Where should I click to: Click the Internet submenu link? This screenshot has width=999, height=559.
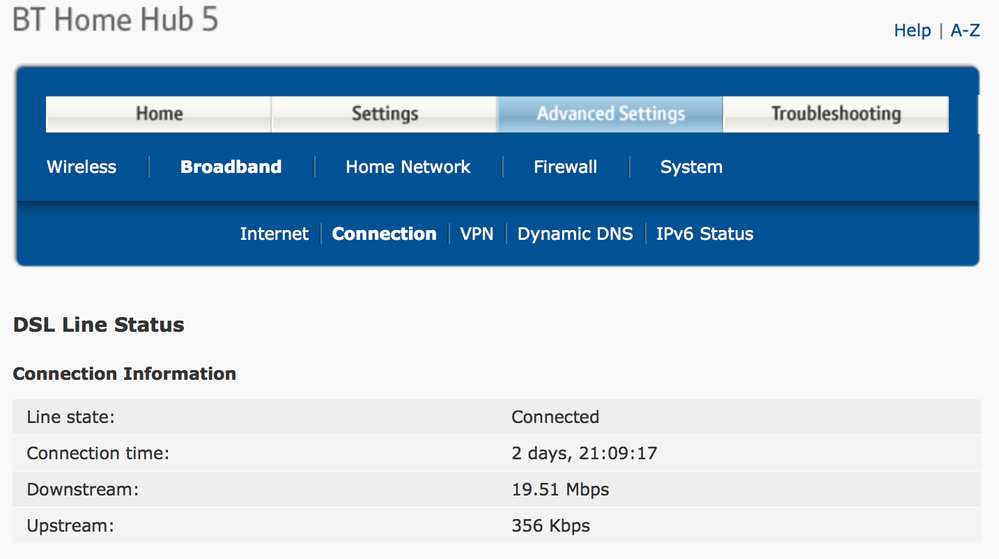point(274,234)
